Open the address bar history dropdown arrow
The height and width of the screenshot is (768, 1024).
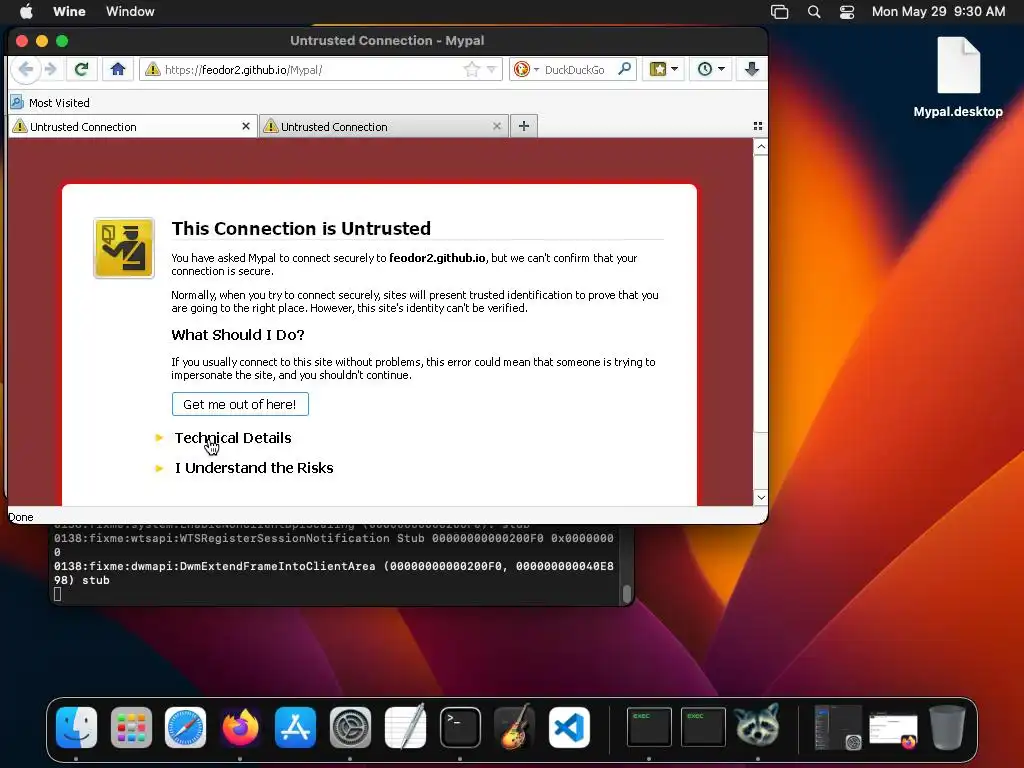492,69
